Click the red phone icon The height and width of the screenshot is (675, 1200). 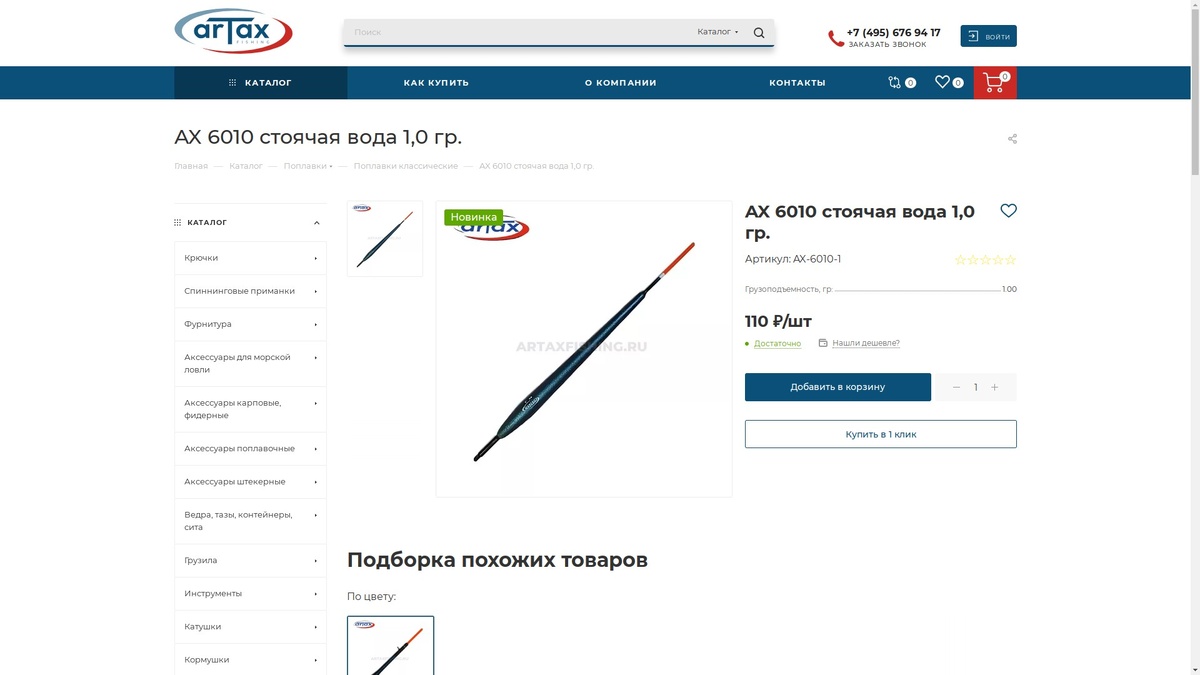pyautogui.click(x=836, y=38)
